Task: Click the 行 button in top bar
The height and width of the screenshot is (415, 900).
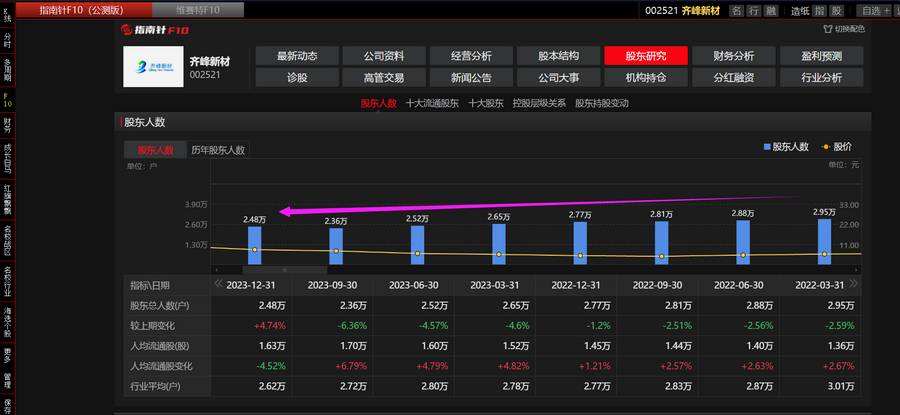Action: tap(754, 10)
